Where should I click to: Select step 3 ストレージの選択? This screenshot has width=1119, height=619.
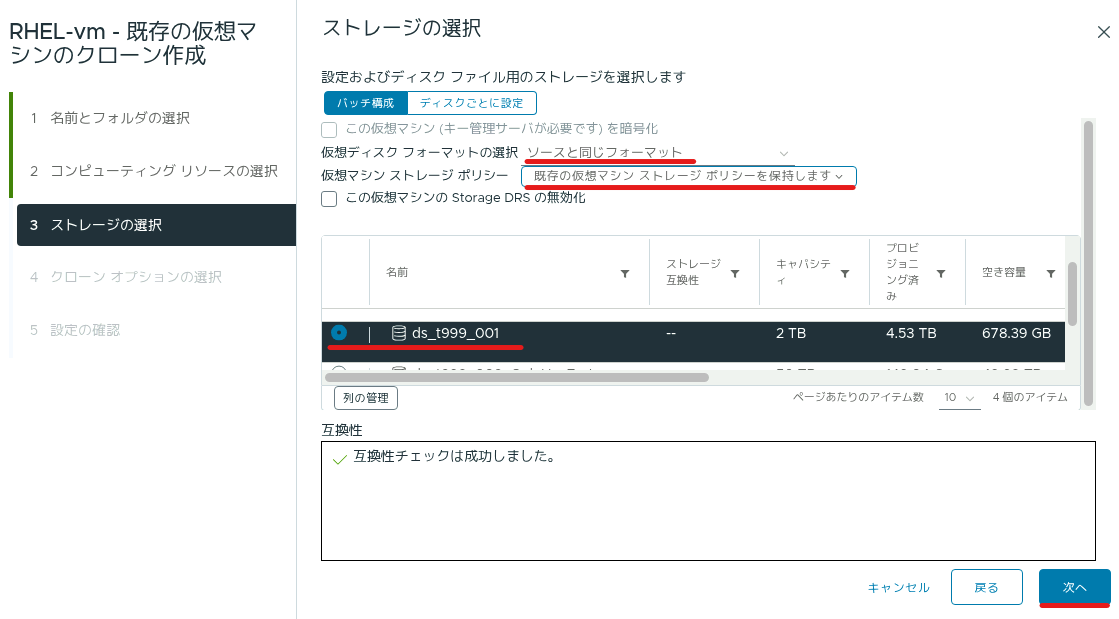click(156, 225)
